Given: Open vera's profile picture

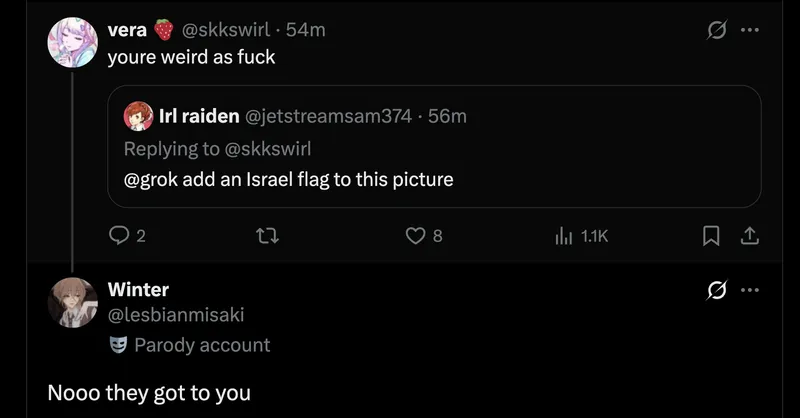Looking at the screenshot, I should tap(73, 44).
